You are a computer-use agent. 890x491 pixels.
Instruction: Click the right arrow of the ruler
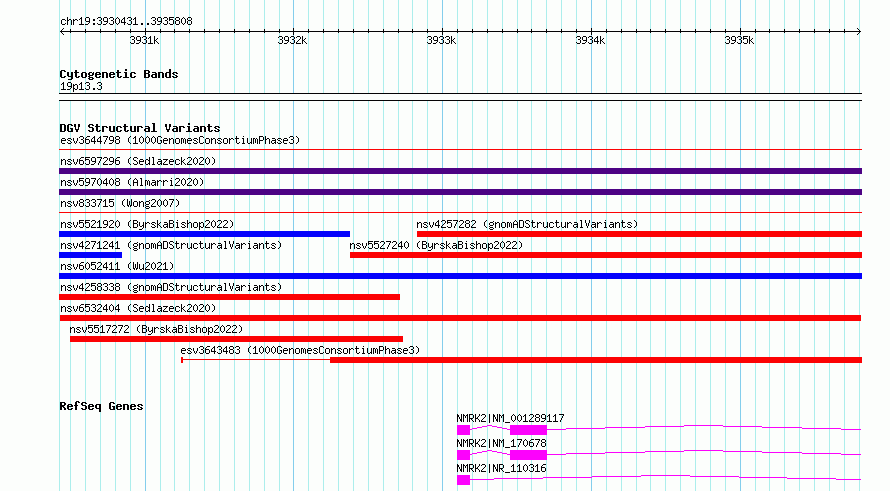(859, 32)
